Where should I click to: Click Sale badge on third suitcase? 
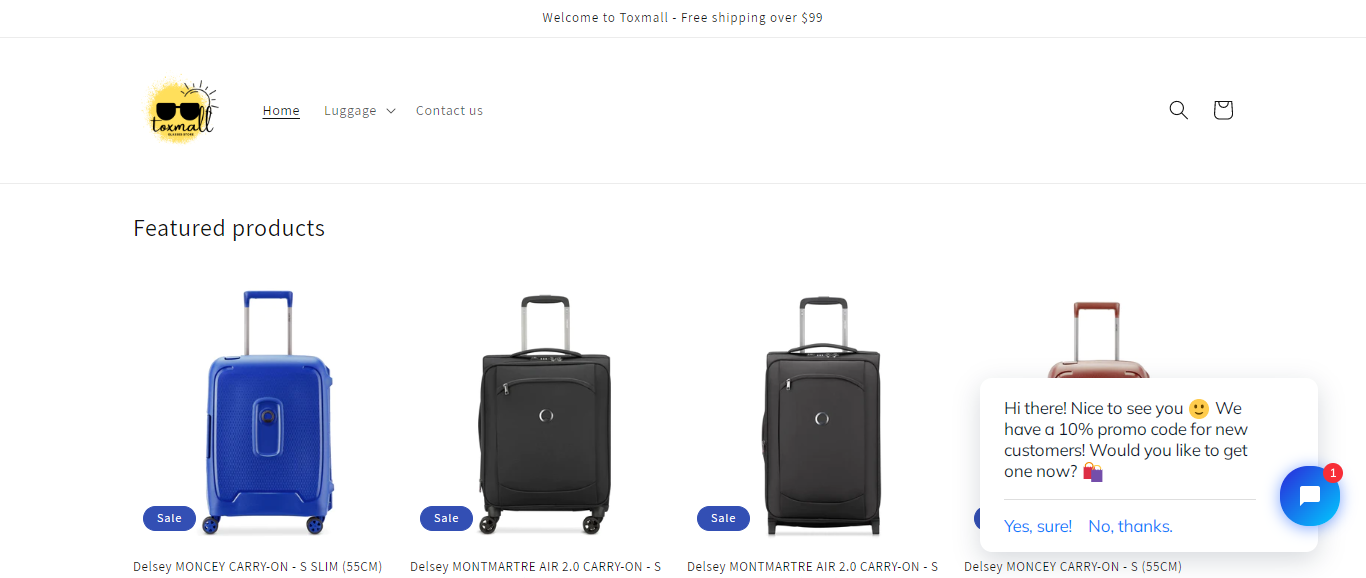pos(723,518)
